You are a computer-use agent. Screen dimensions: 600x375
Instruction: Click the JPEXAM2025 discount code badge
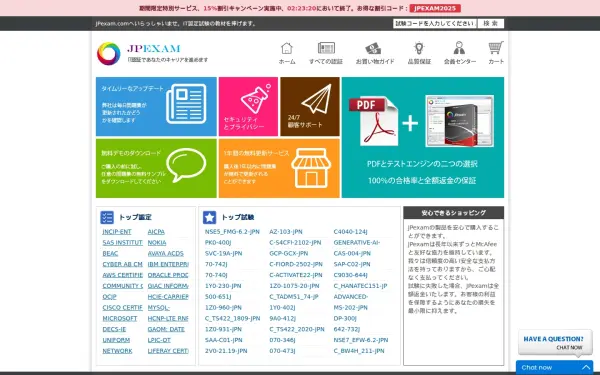(435, 8)
